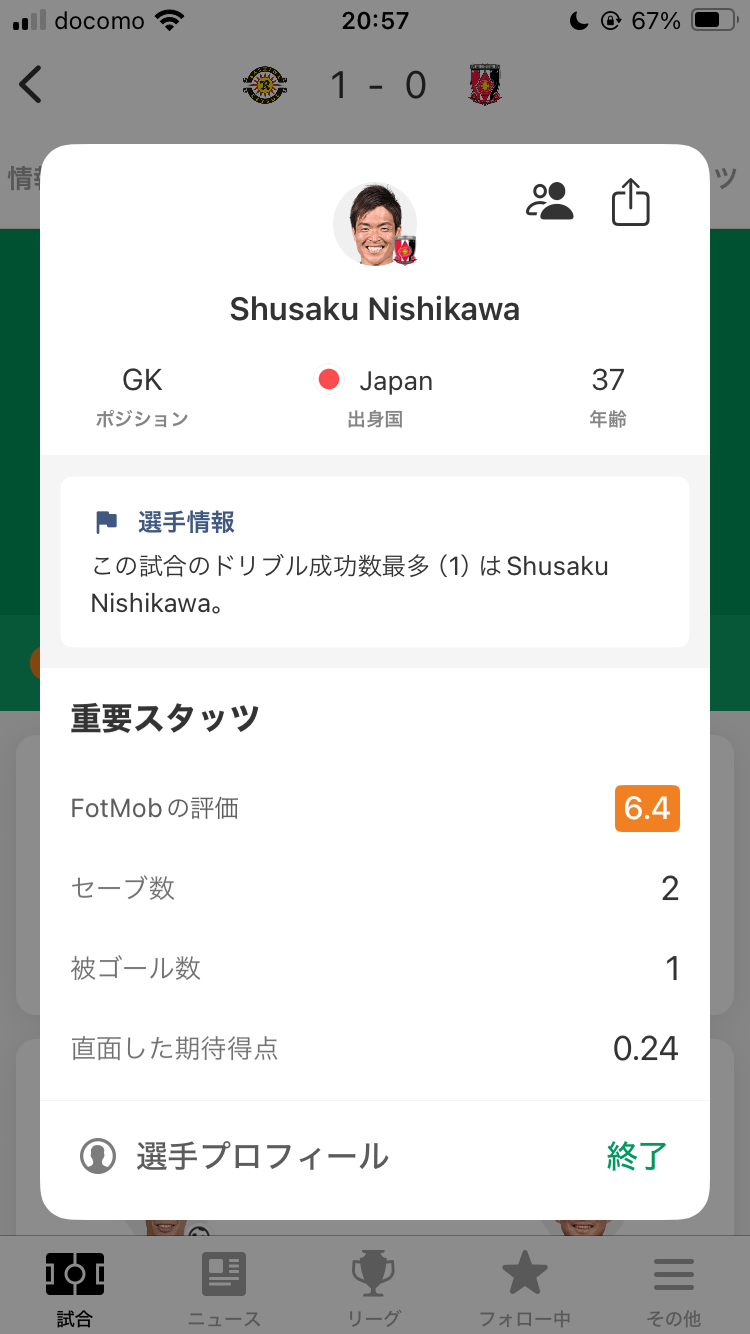
Task: Tap the red Japan flag circle
Action: tap(329, 380)
